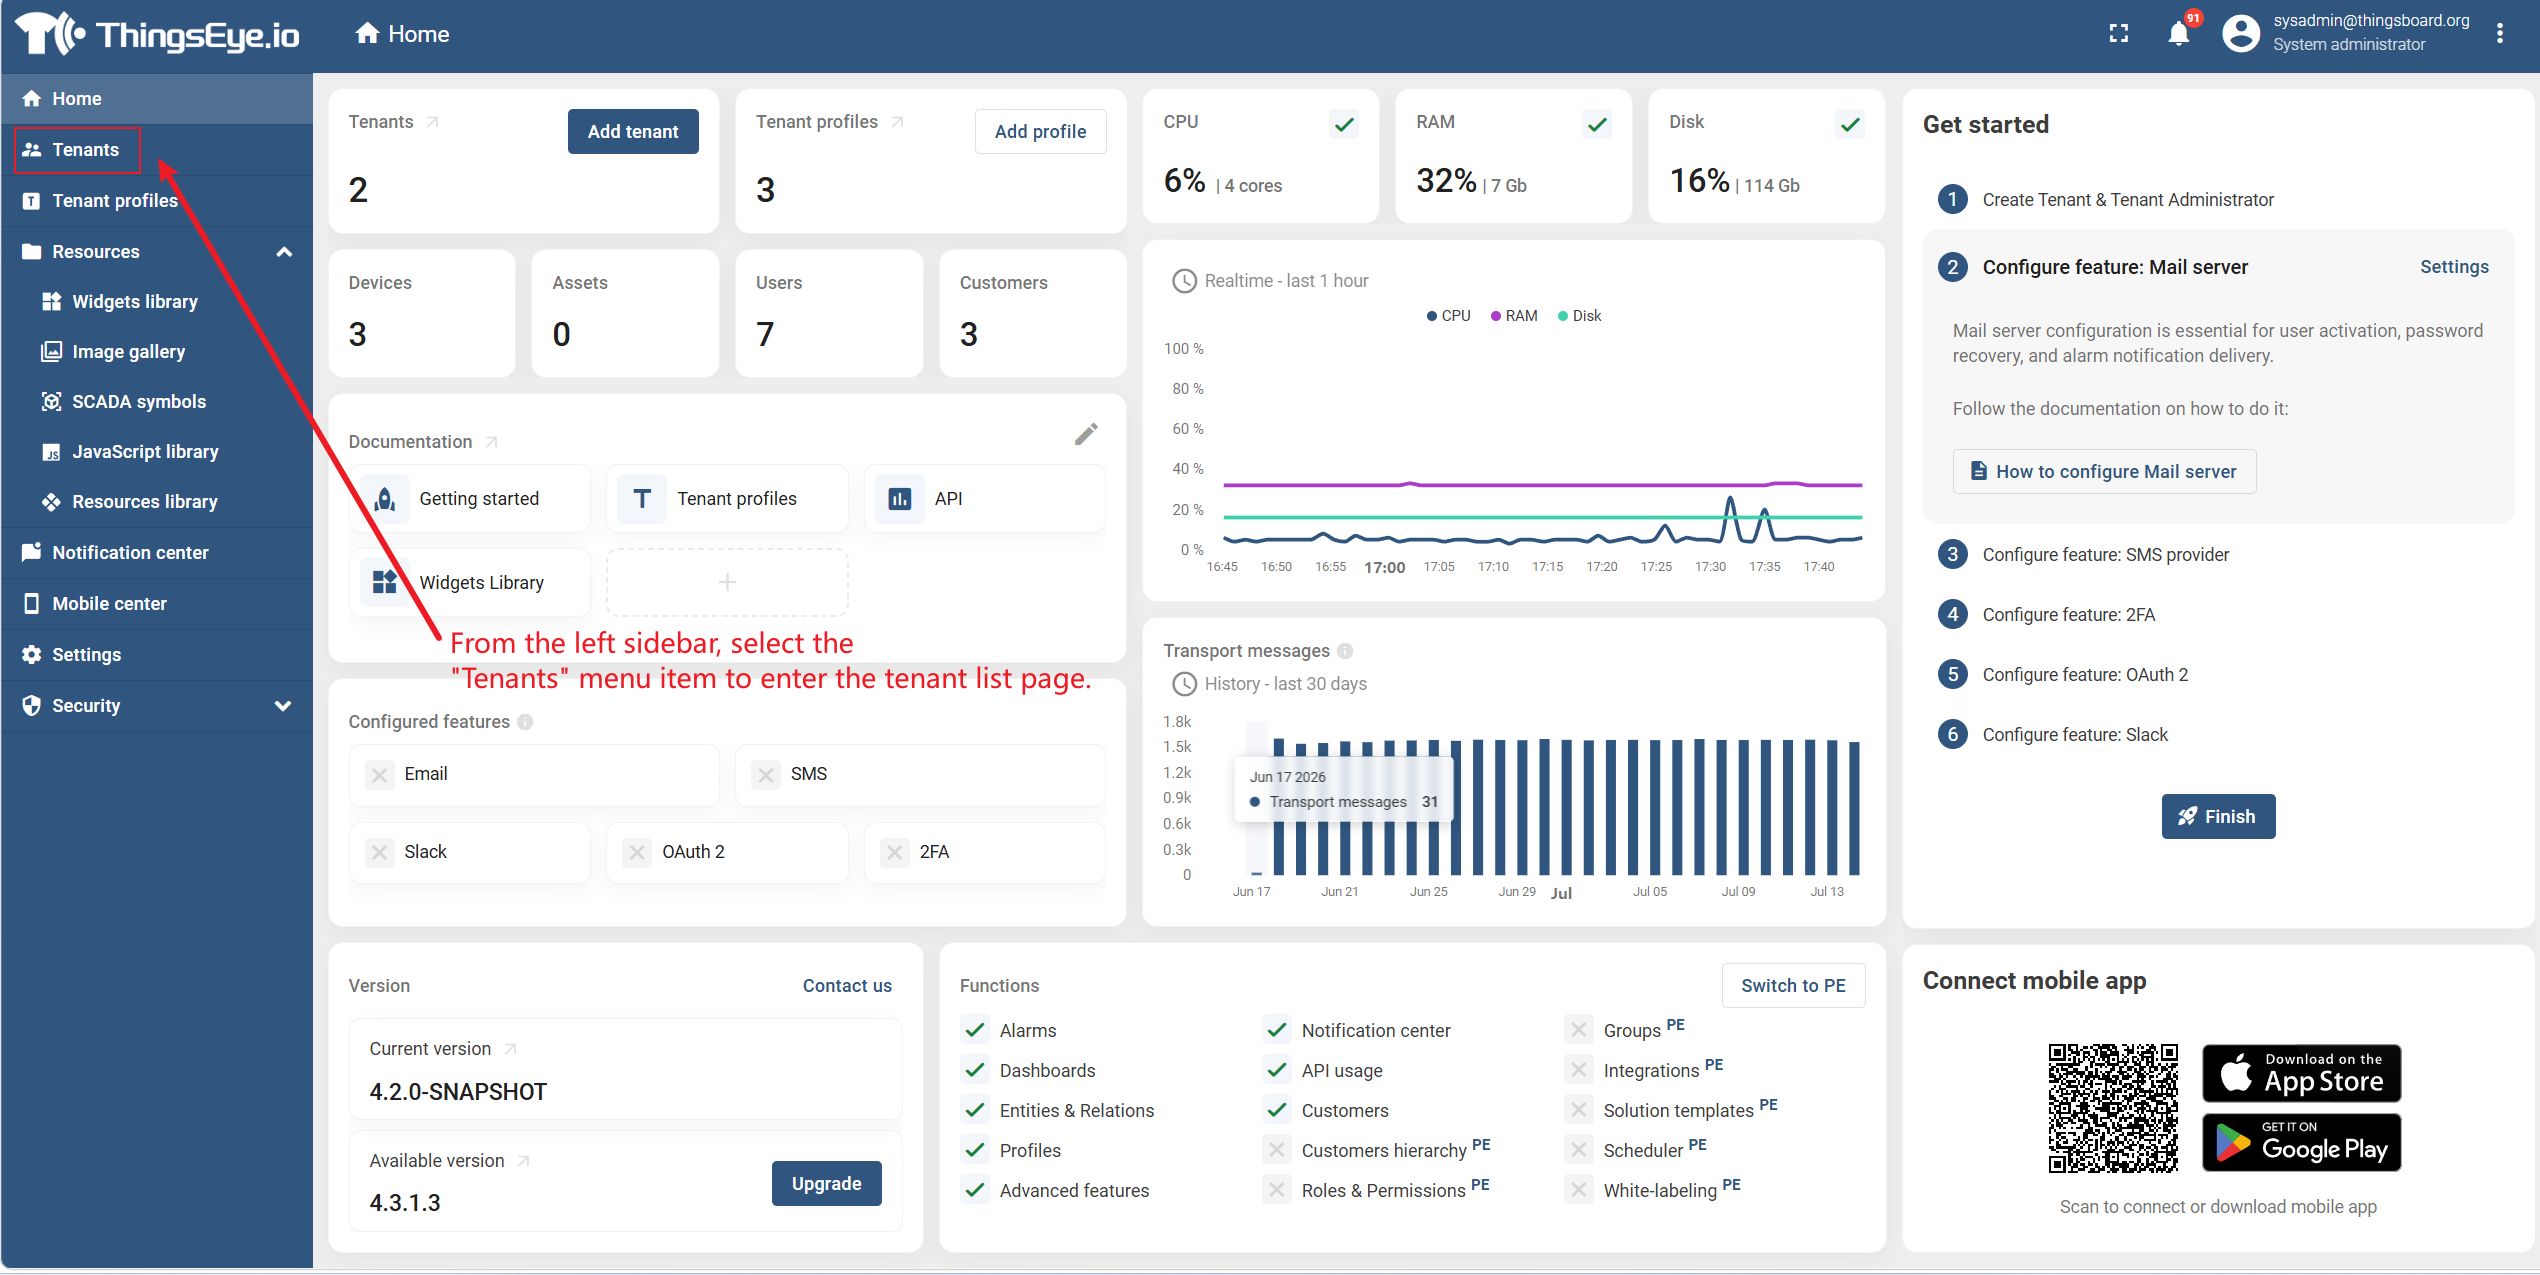Open Tenants menu item in sidebar
The image size is (2540, 1275).
click(157, 150)
